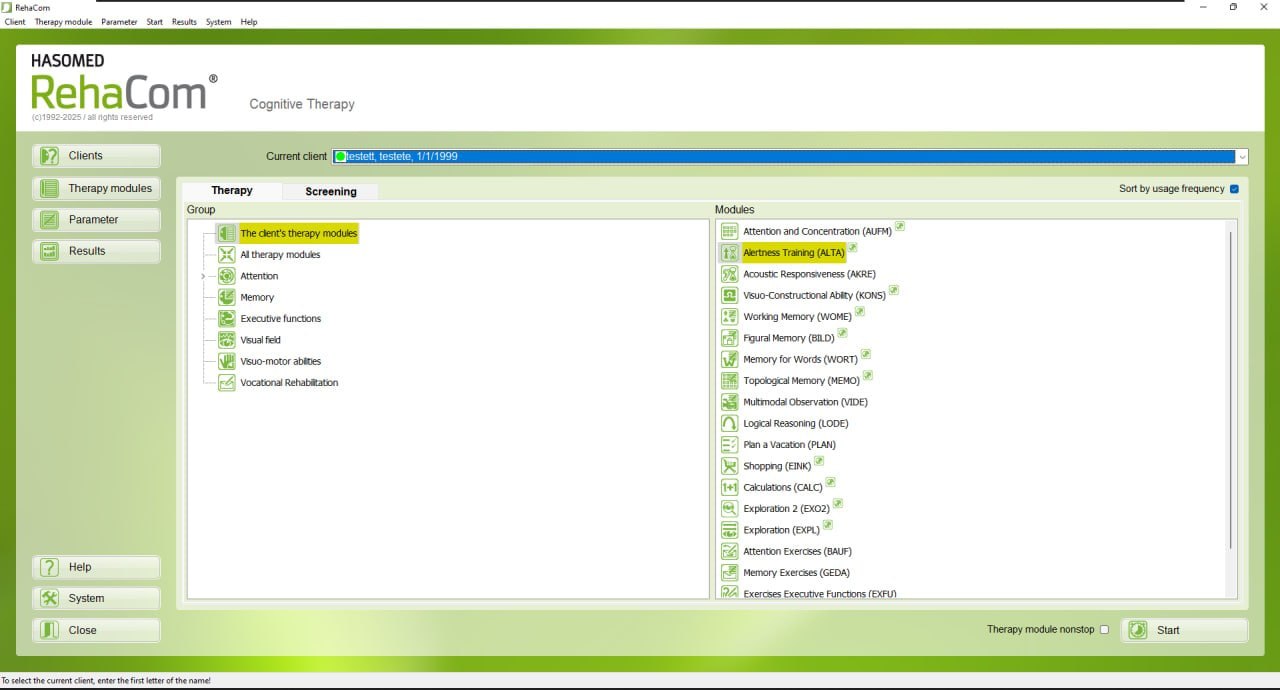Screen dimensions: 1280x690
Task: Open the System menu in menu bar
Action: tap(218, 22)
